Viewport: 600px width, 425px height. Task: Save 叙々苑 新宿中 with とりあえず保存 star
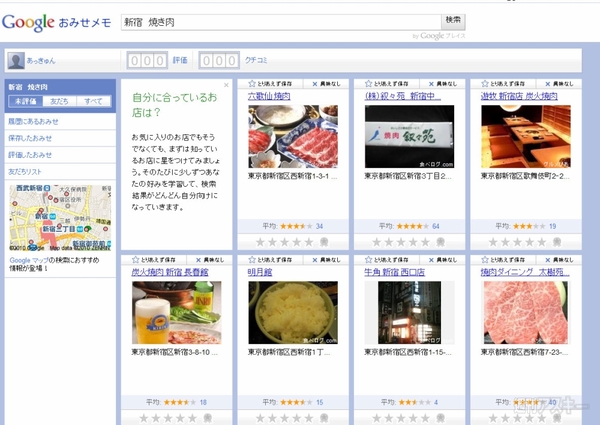[x=386, y=83]
